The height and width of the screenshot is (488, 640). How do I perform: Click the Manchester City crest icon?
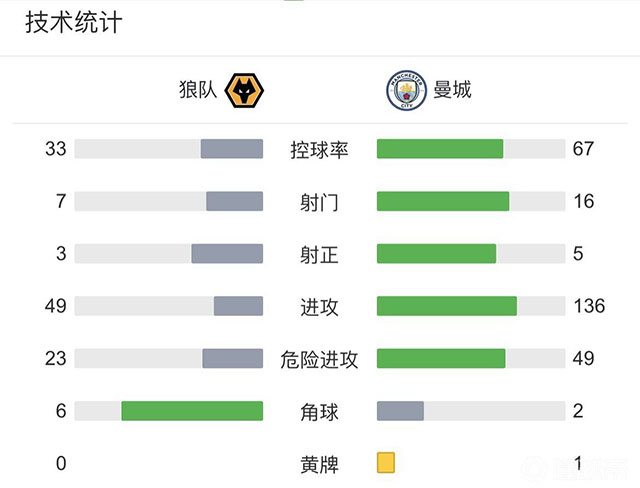click(x=404, y=90)
